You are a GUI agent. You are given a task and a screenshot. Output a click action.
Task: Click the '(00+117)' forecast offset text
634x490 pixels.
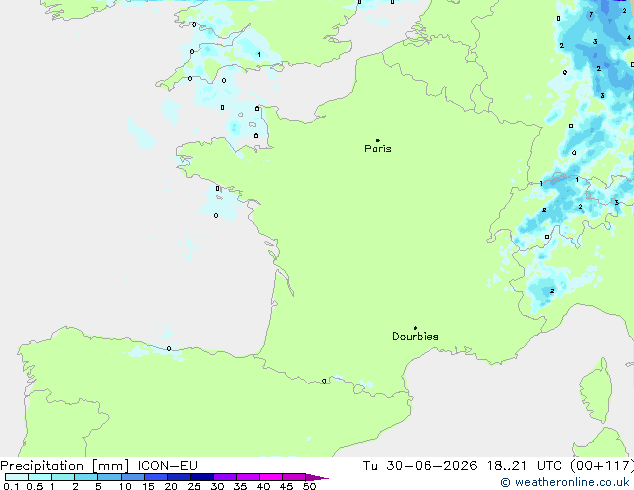coord(602,466)
